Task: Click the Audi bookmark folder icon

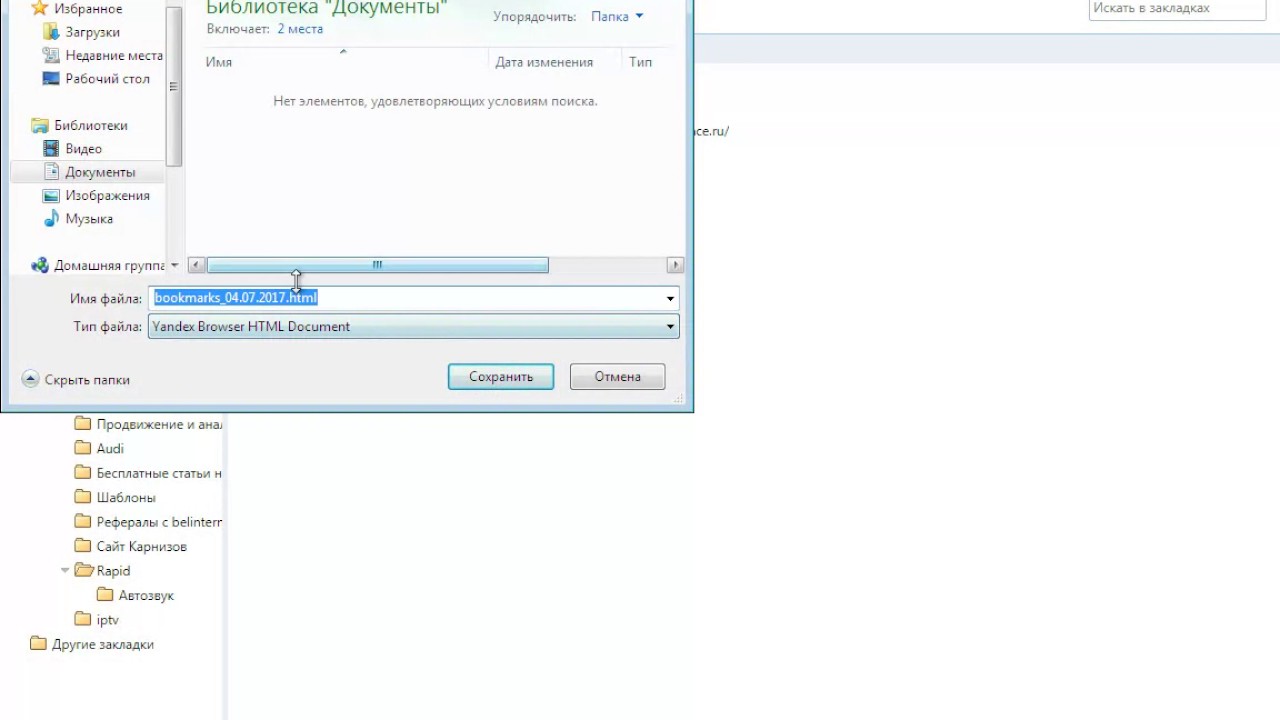Action: [x=83, y=448]
